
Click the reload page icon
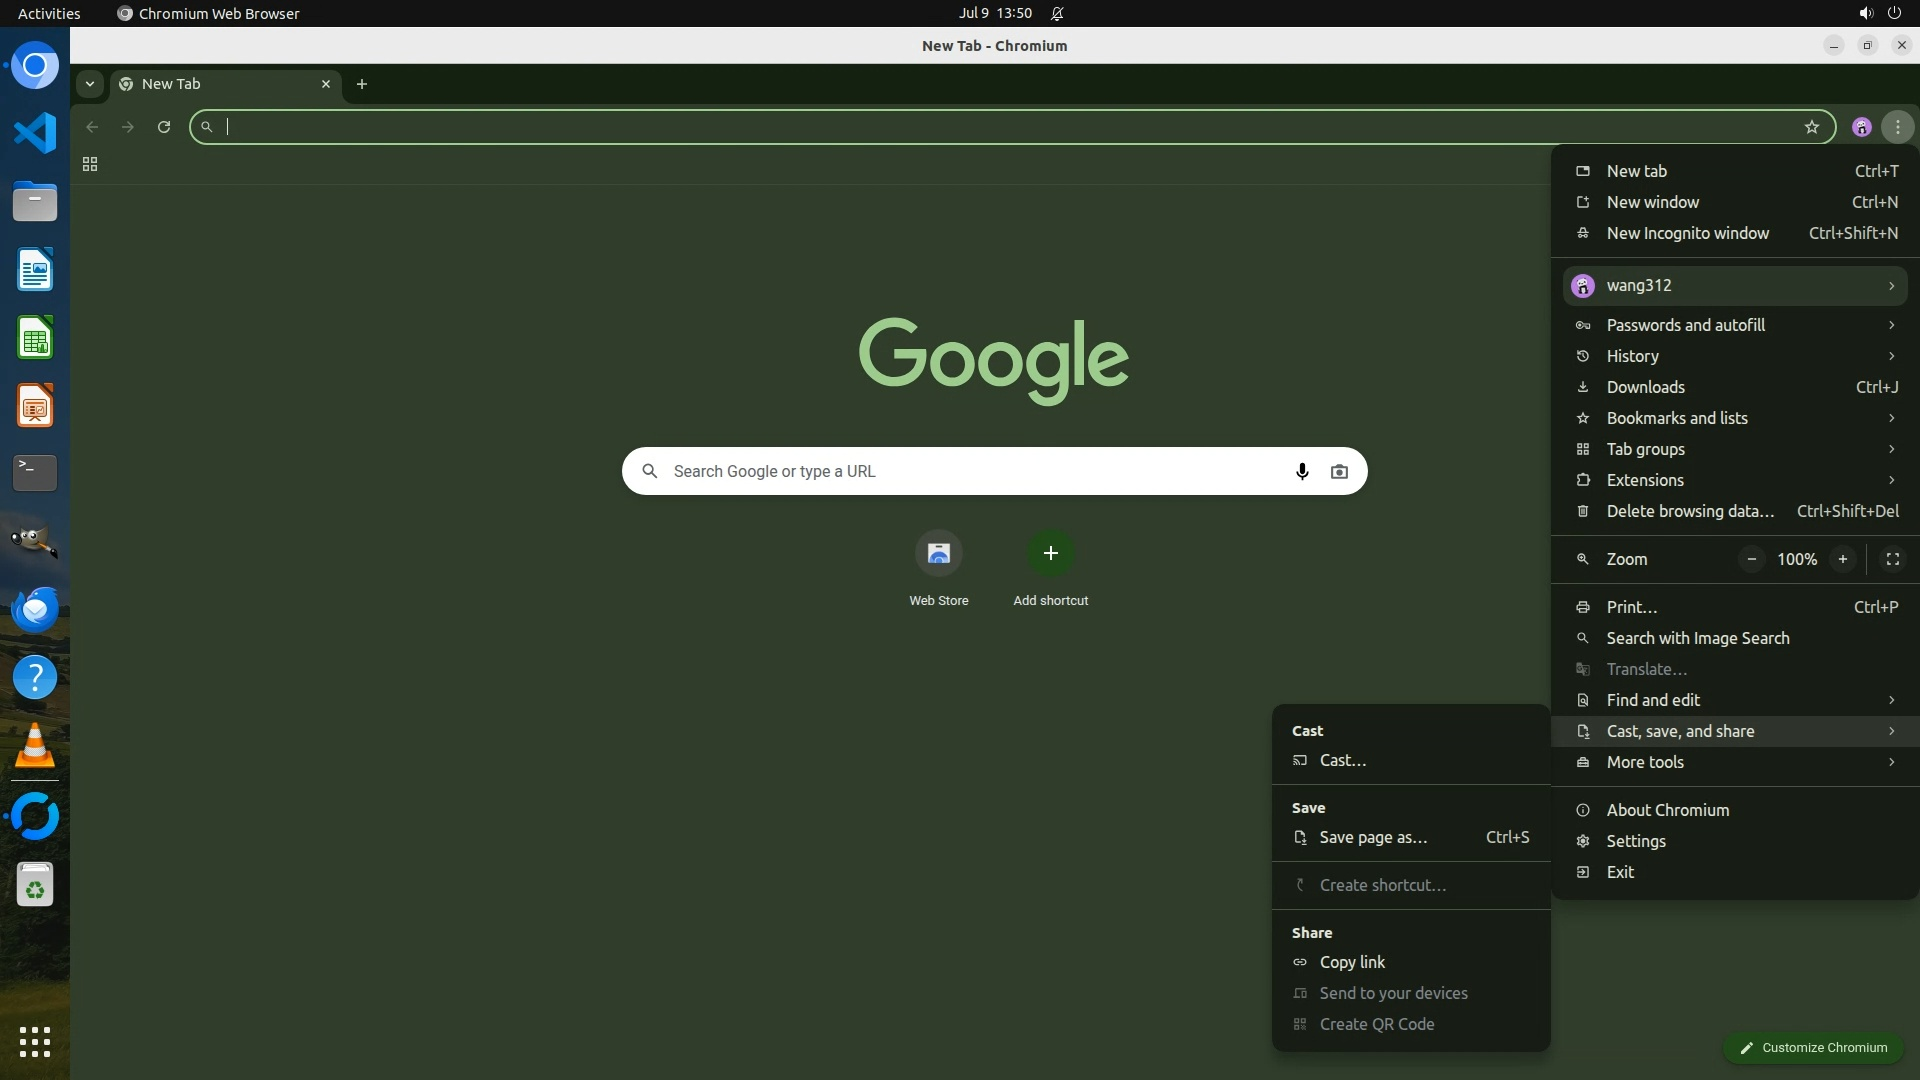[164, 127]
